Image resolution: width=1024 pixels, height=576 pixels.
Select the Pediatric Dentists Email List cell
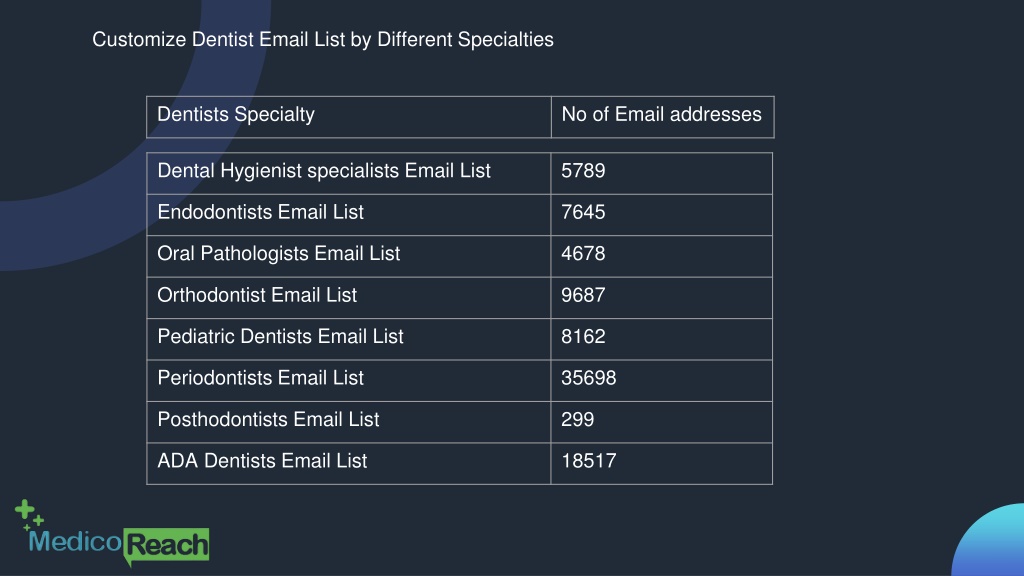[349, 339]
